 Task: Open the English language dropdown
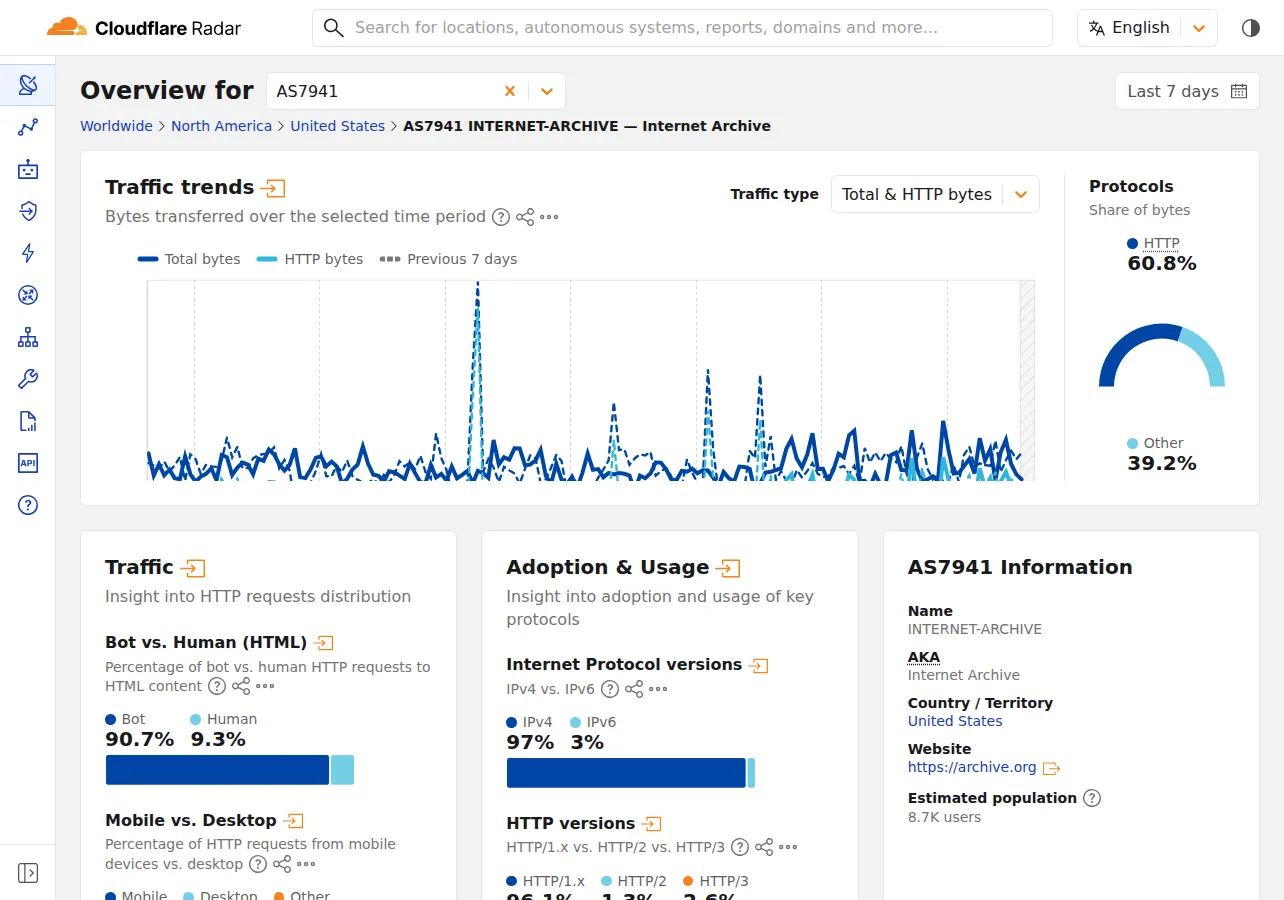click(x=1147, y=28)
